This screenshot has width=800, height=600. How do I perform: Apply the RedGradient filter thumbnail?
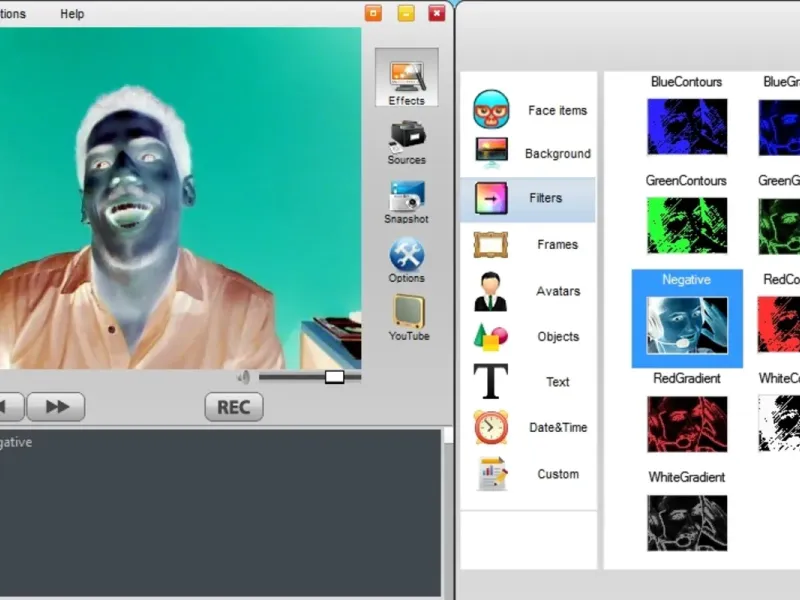(x=687, y=424)
